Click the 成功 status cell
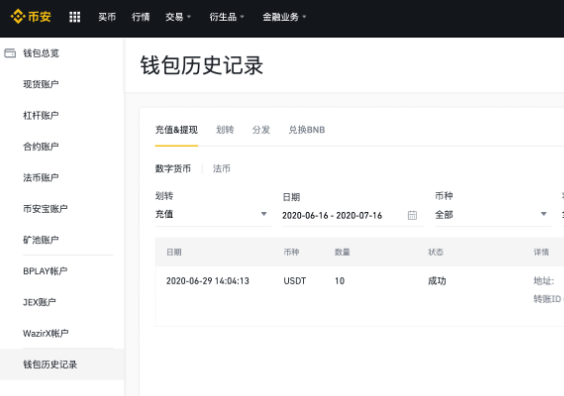 (437, 281)
